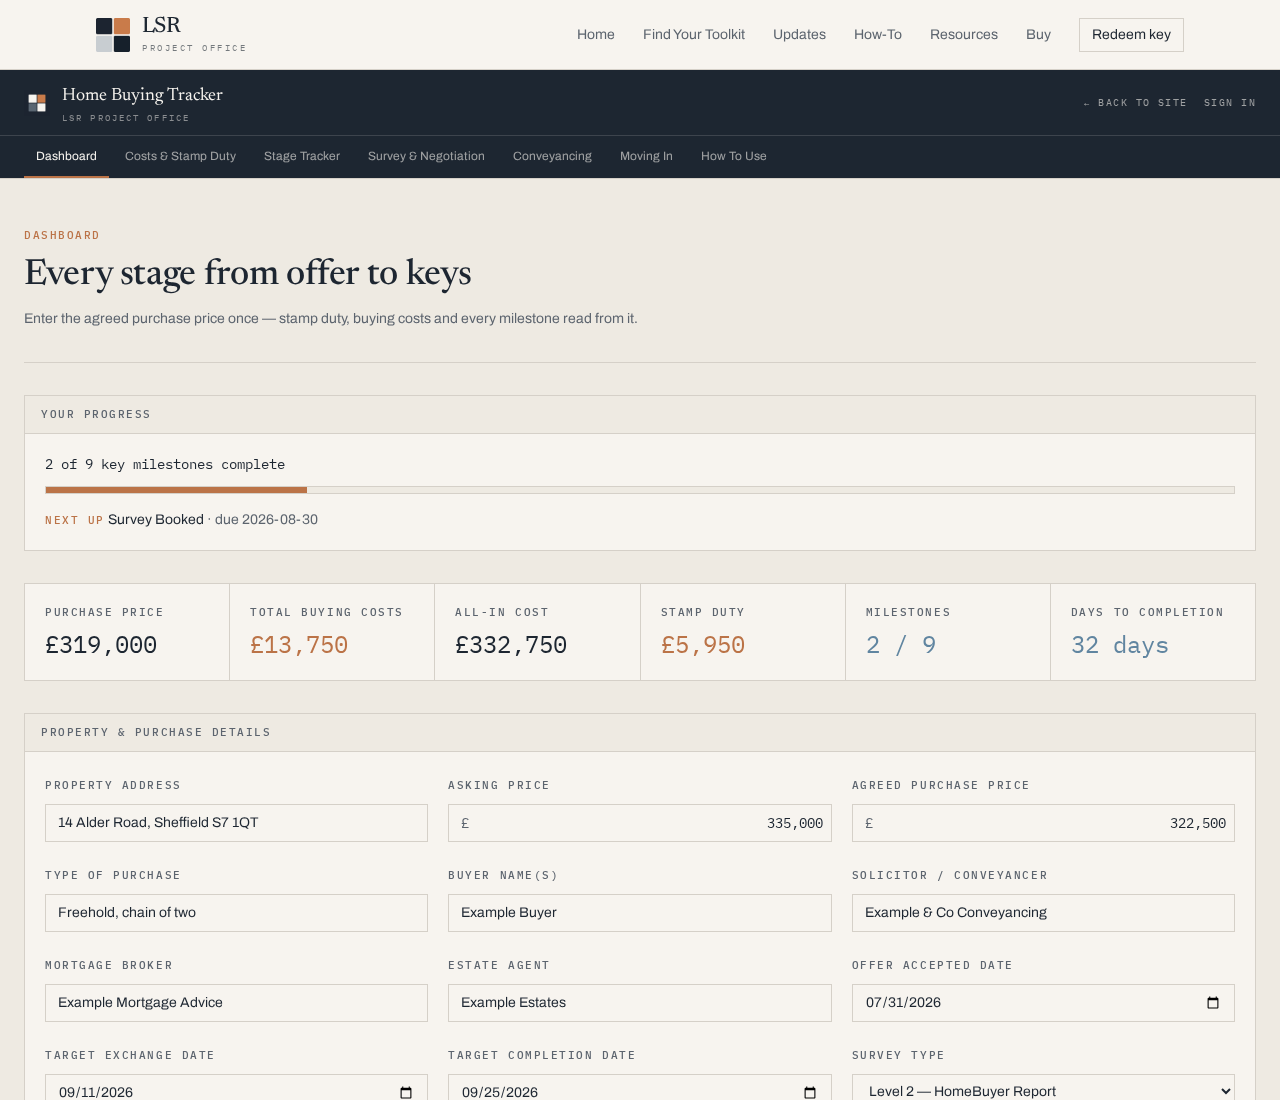This screenshot has width=1280, height=1100.
Task: Open the How-To navigation link
Action: (x=878, y=35)
